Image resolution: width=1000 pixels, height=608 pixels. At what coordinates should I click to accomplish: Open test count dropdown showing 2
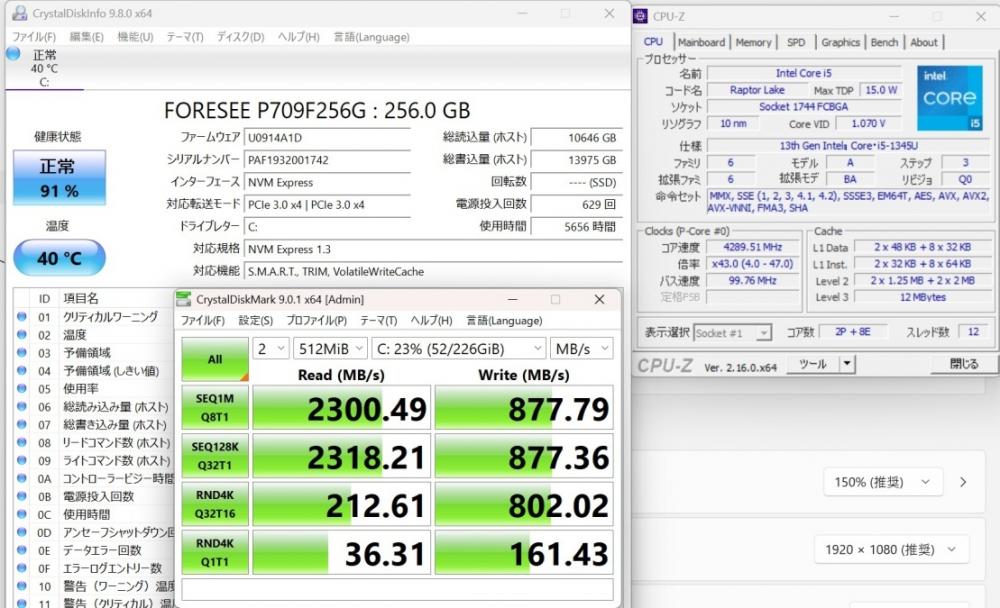pyautogui.click(x=270, y=349)
